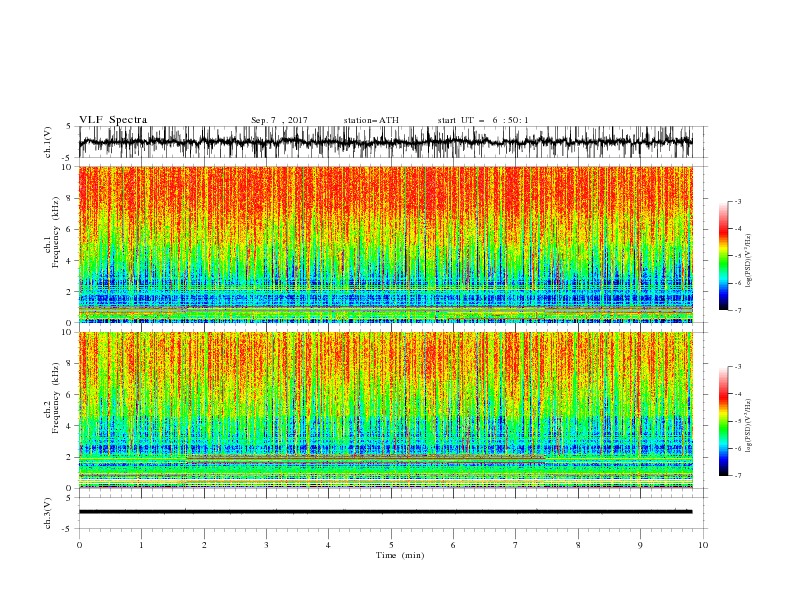Click the 'station=ATH' label

pyautogui.click(x=371, y=120)
